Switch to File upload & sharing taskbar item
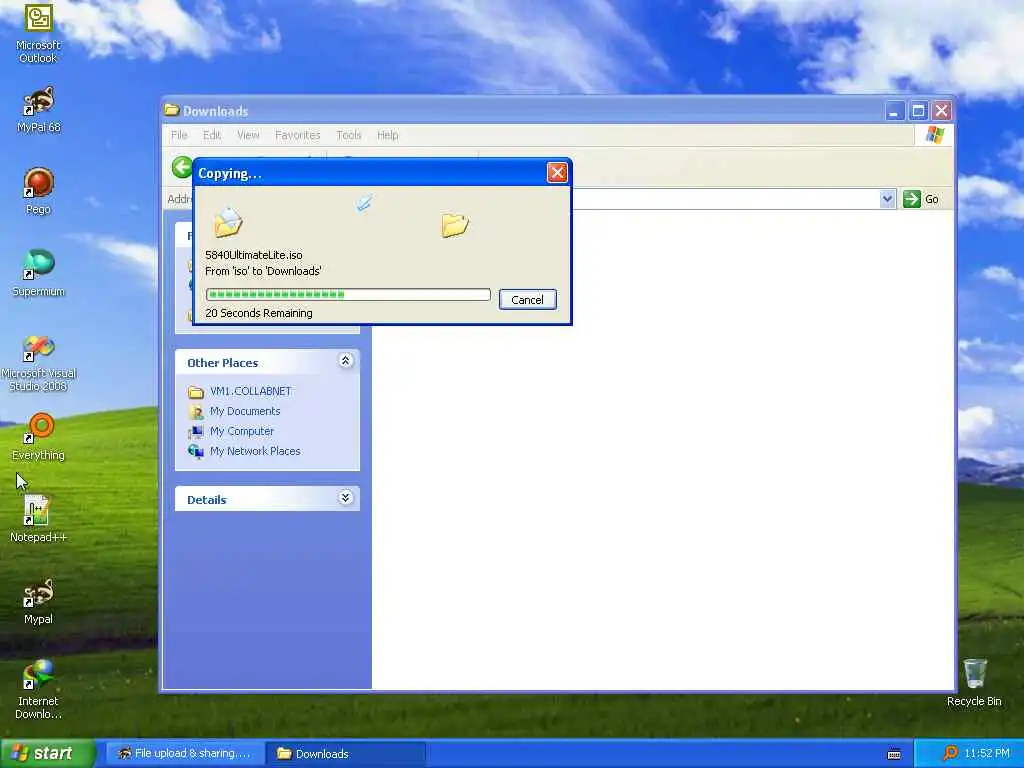Screen dimensions: 1024x768 click(185, 754)
